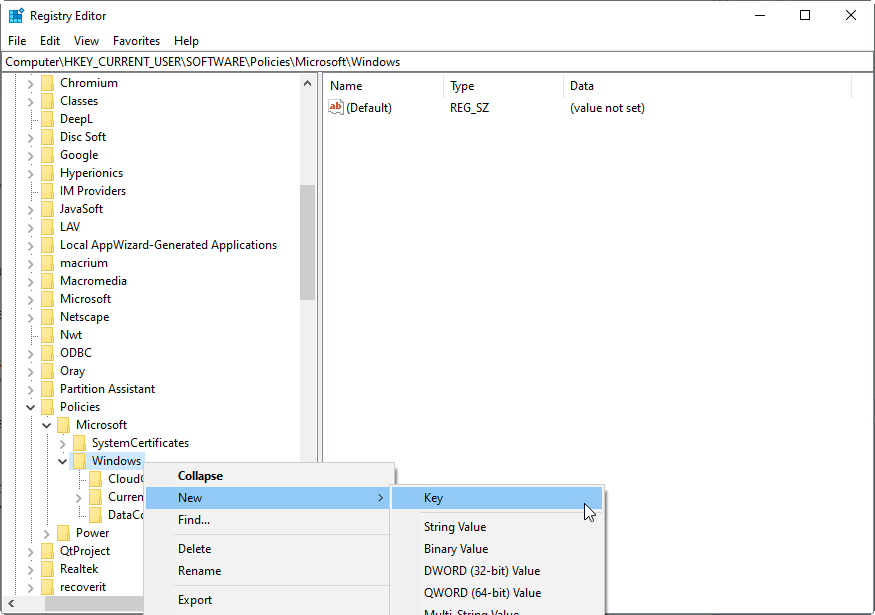Click the REG_SZ type cell
The height and width of the screenshot is (615, 875).
[469, 108]
